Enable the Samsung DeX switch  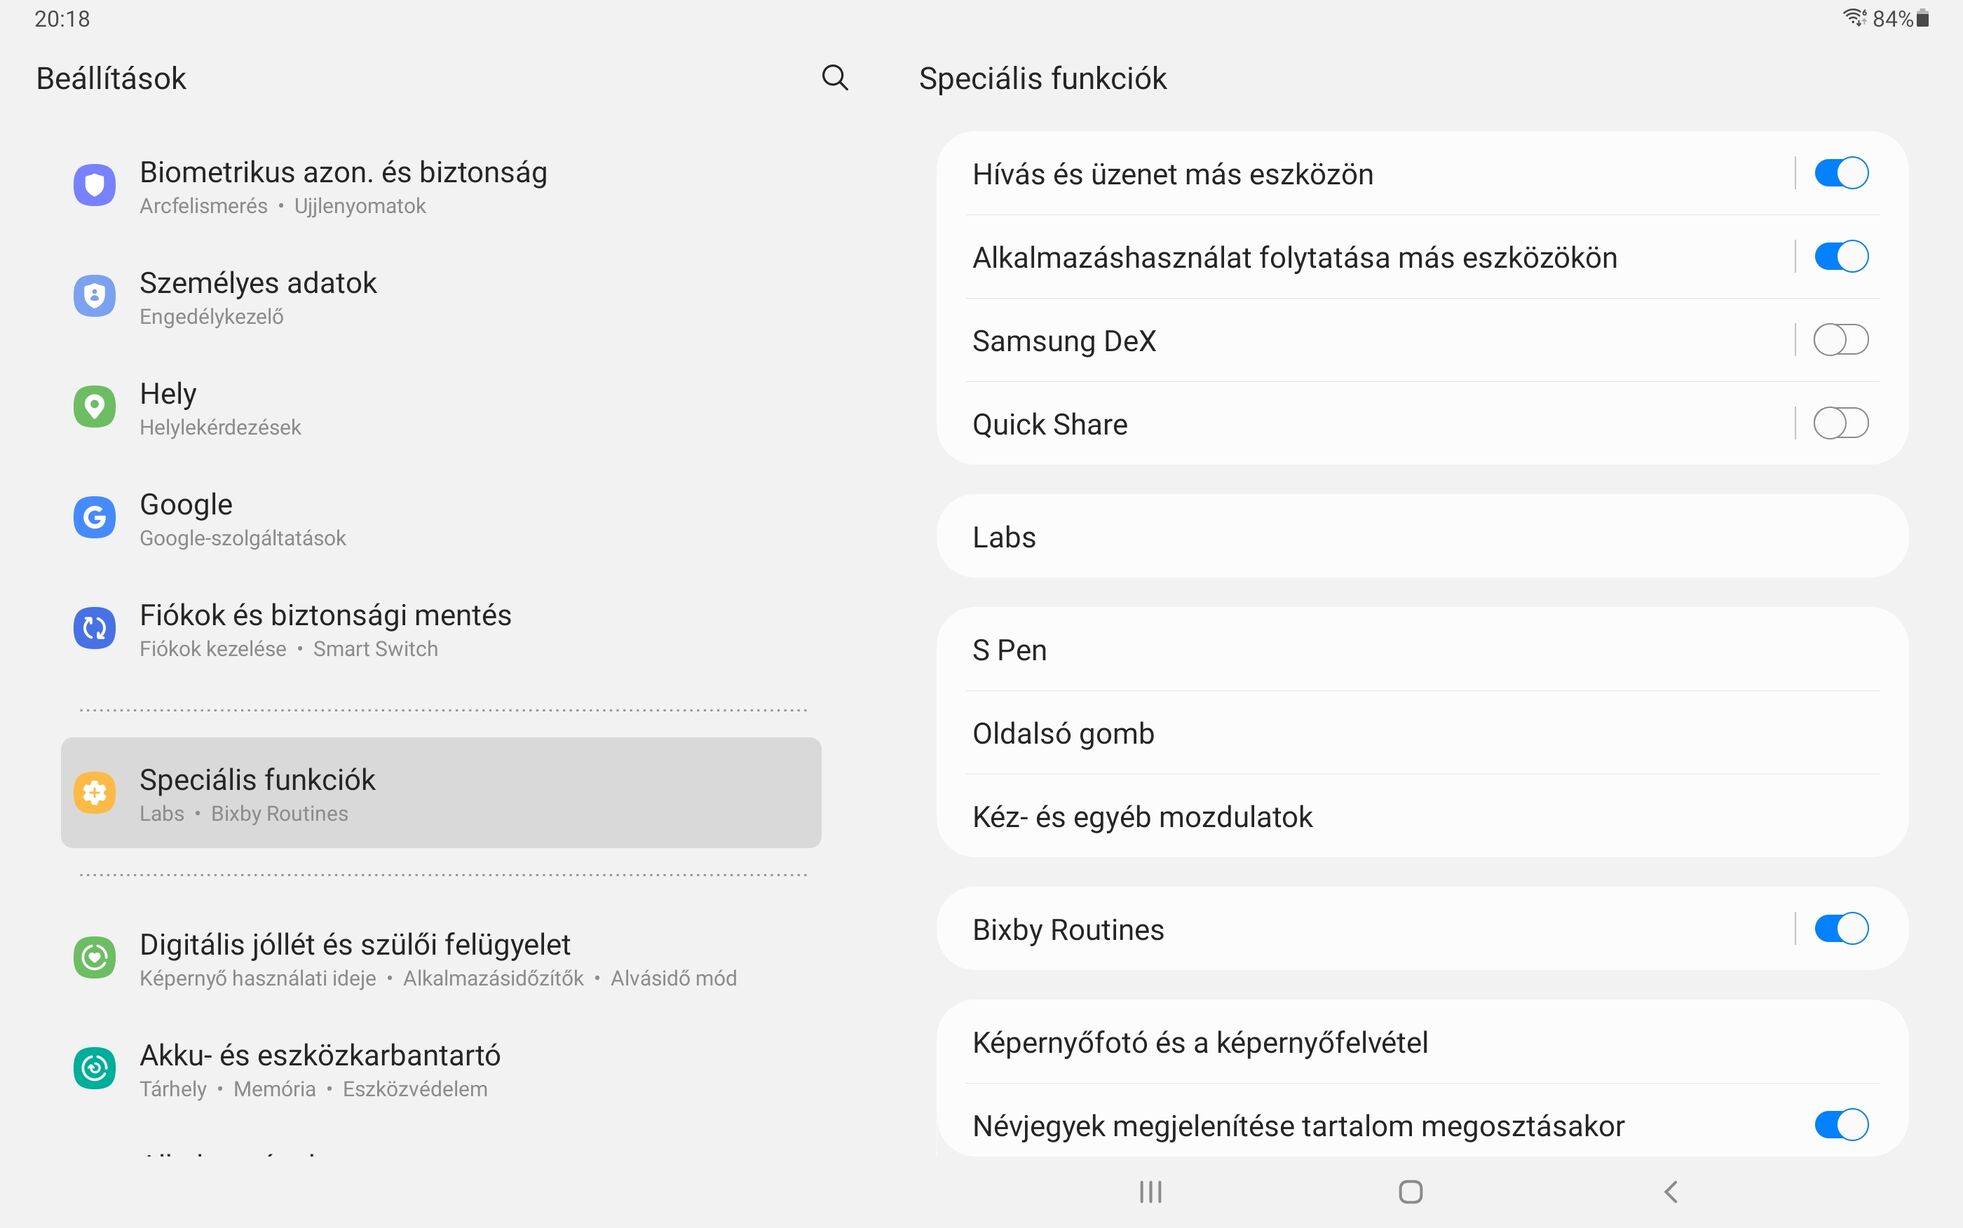pyautogui.click(x=1841, y=340)
